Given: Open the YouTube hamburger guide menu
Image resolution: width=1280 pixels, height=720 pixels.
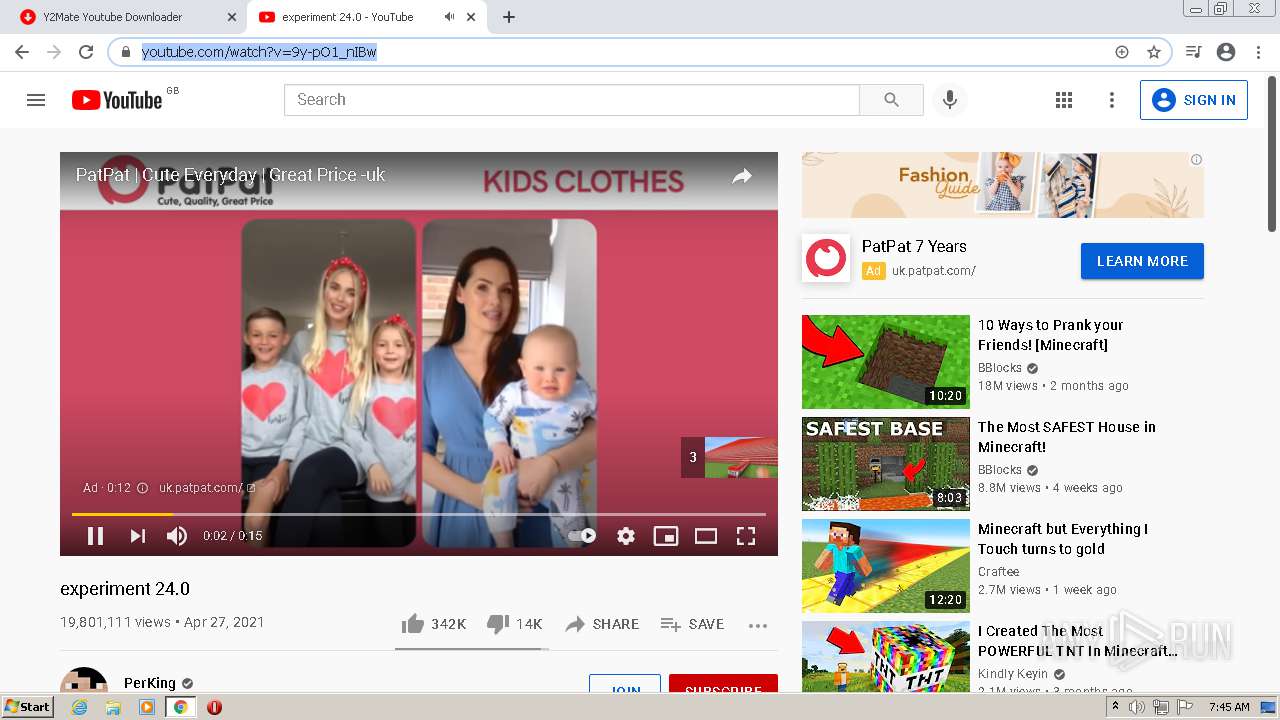Looking at the screenshot, I should [36, 100].
